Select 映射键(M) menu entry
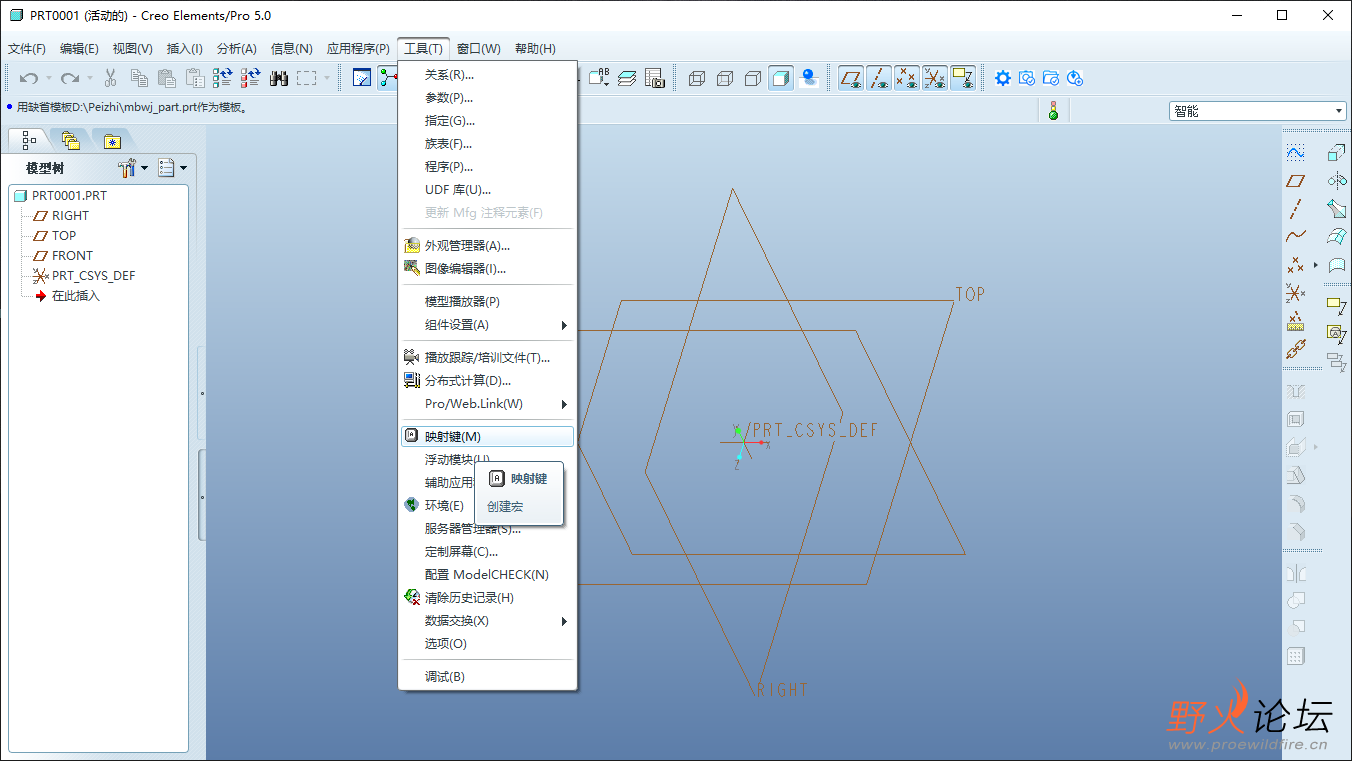 pos(487,437)
